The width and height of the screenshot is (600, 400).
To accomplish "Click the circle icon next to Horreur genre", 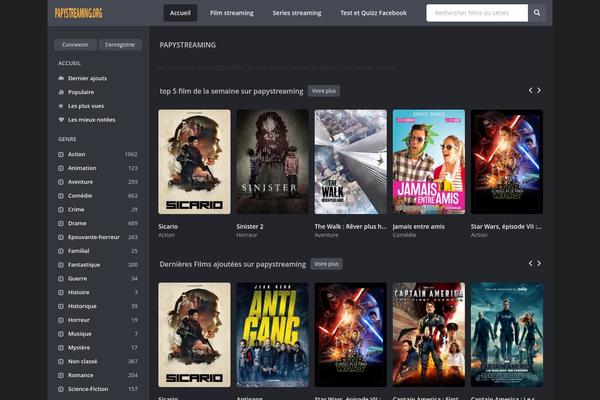I will tap(61, 320).
